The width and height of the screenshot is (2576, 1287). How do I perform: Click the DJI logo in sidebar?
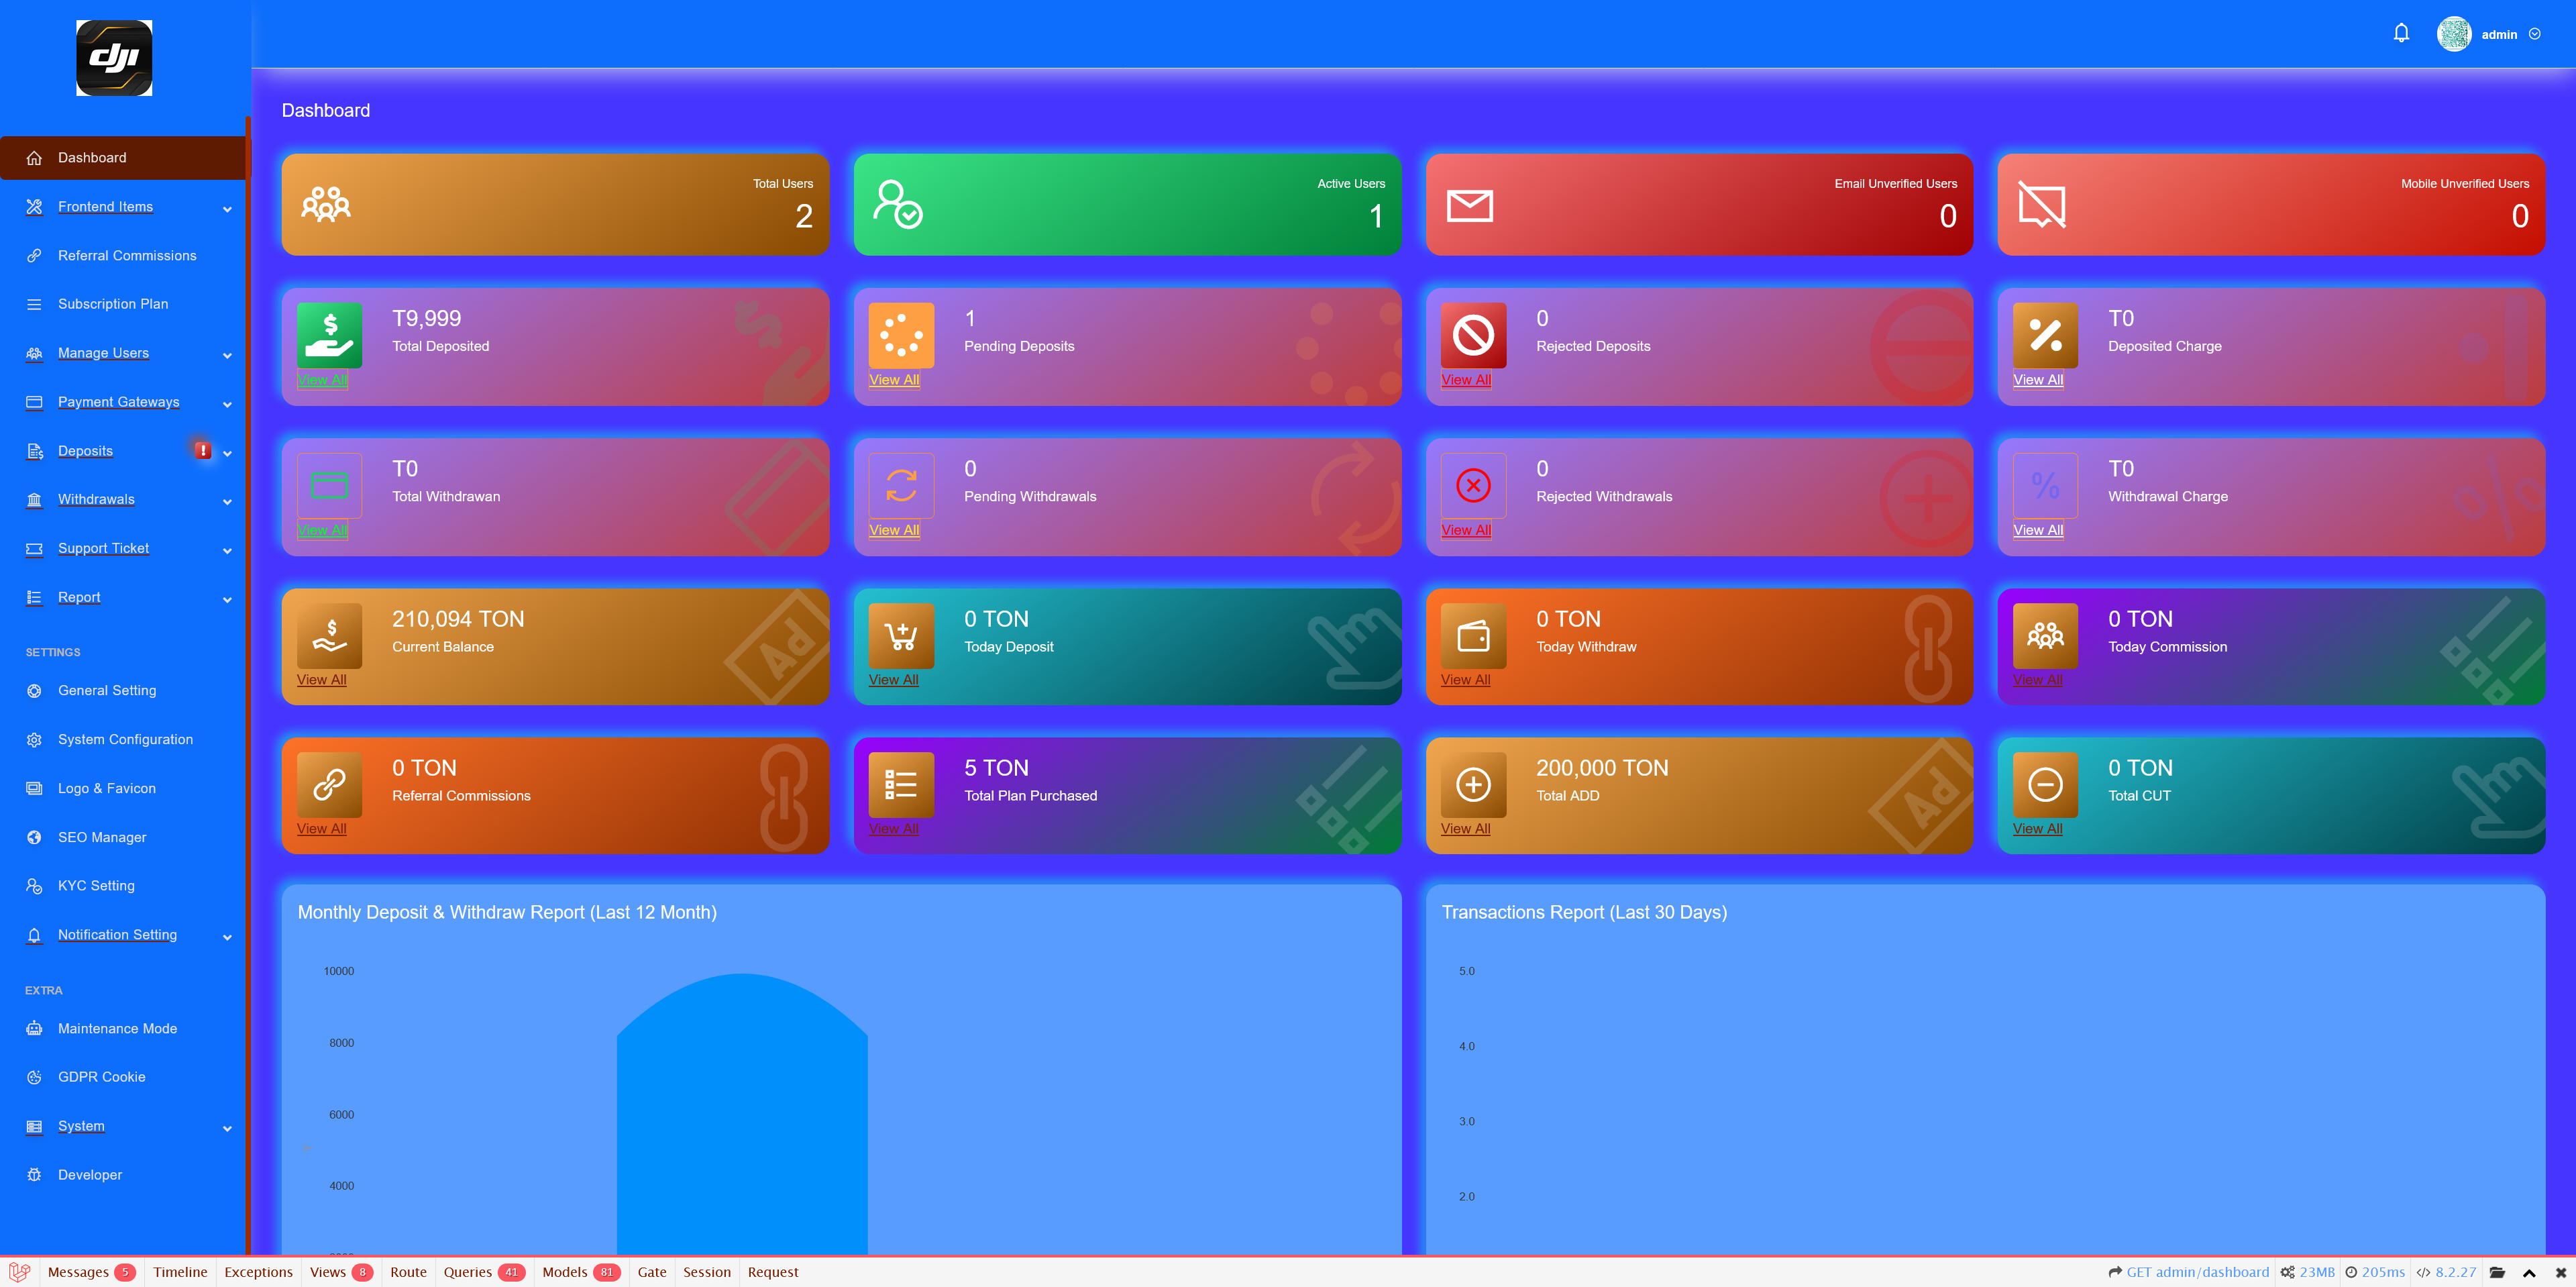(114, 58)
